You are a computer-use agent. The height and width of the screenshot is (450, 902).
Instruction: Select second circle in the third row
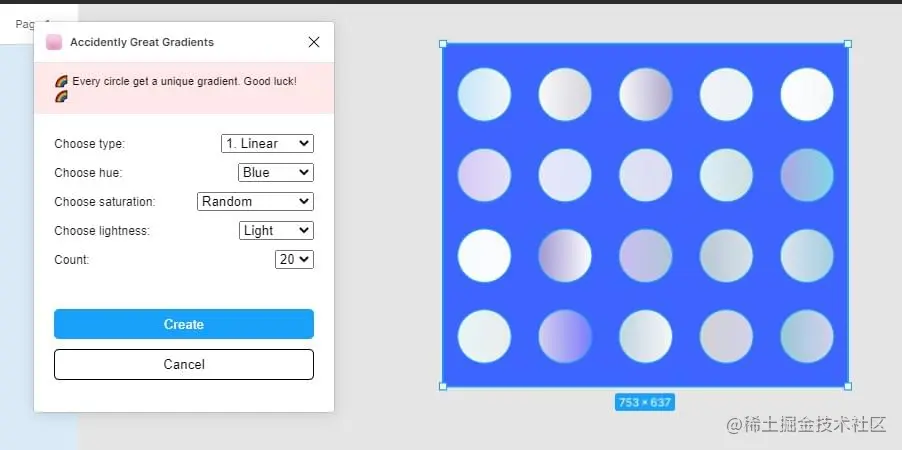point(565,255)
